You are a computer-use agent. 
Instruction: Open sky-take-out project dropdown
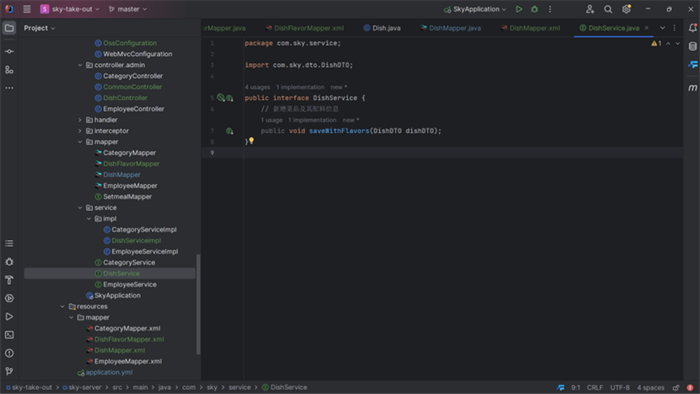(70, 9)
